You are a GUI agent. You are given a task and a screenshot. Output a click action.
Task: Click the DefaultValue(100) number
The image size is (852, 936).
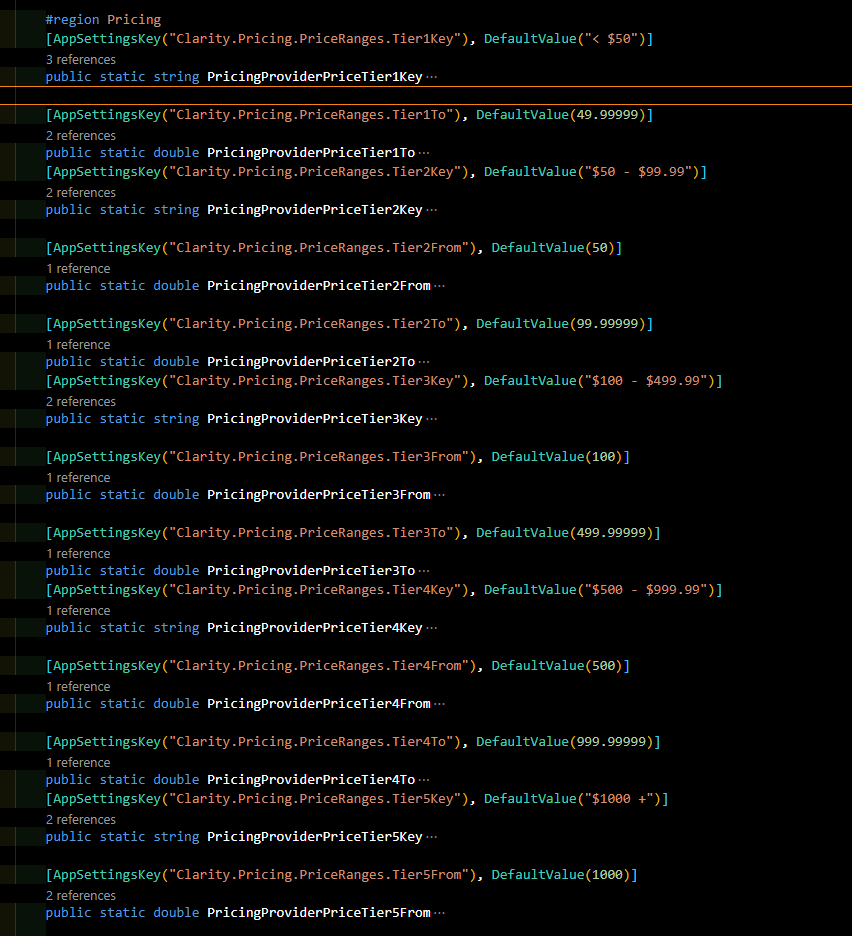tap(604, 457)
